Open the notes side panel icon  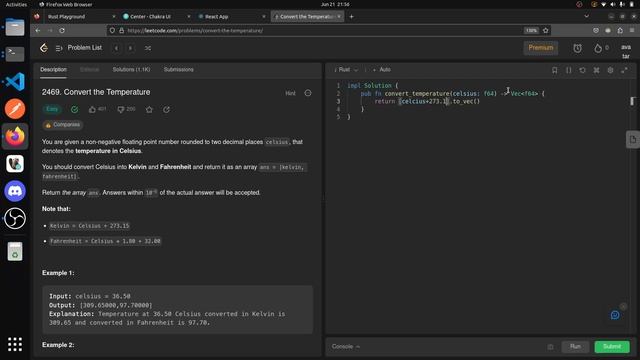[x=633, y=140]
